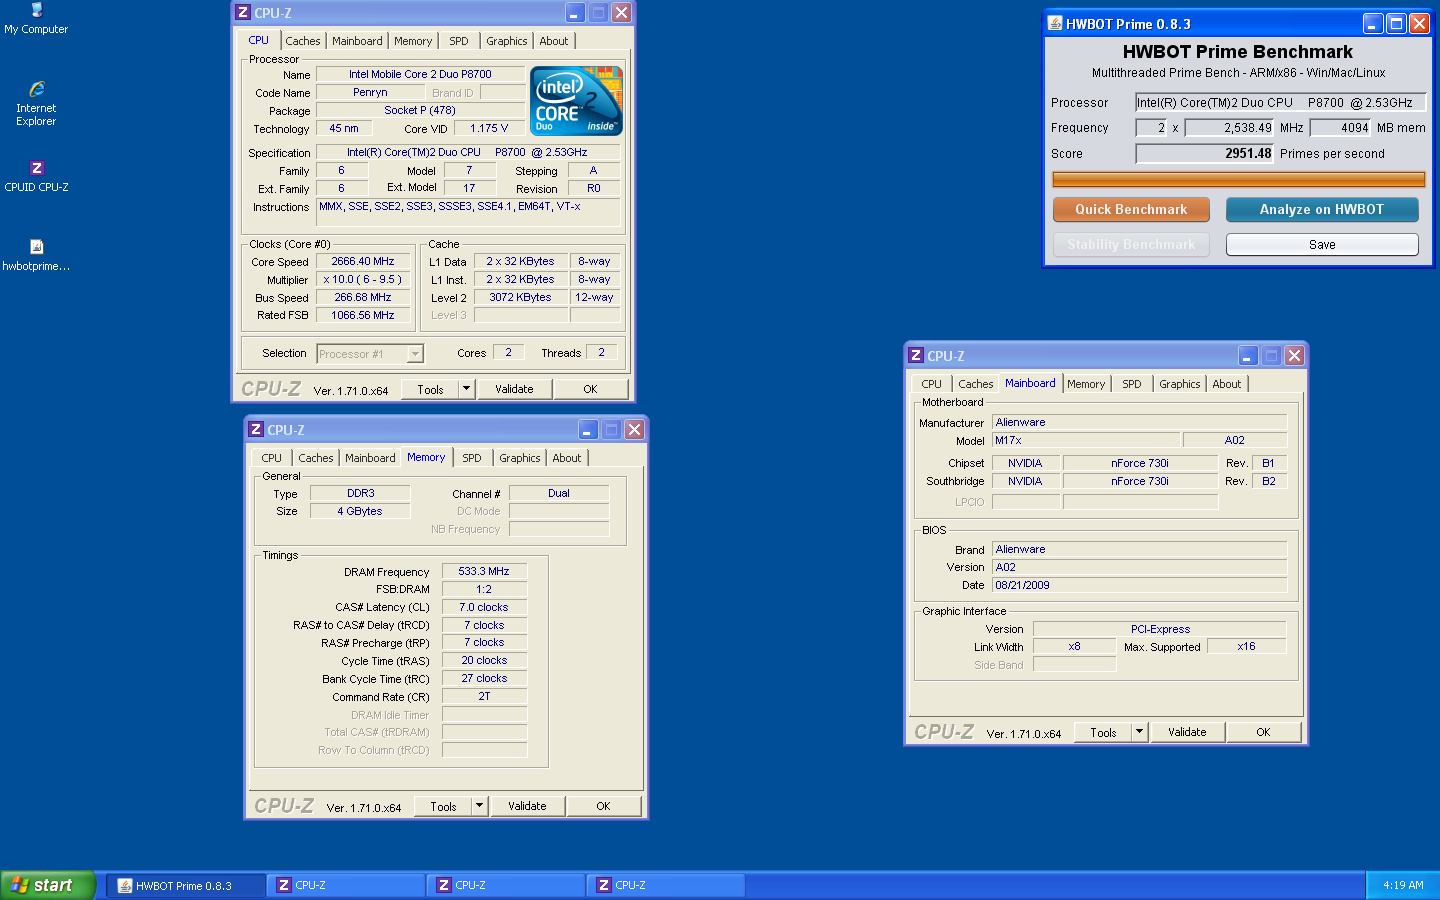Click CPU-Z icon in top CPU window title
Screen dimensions: 1440x900
pyautogui.click(x=242, y=12)
